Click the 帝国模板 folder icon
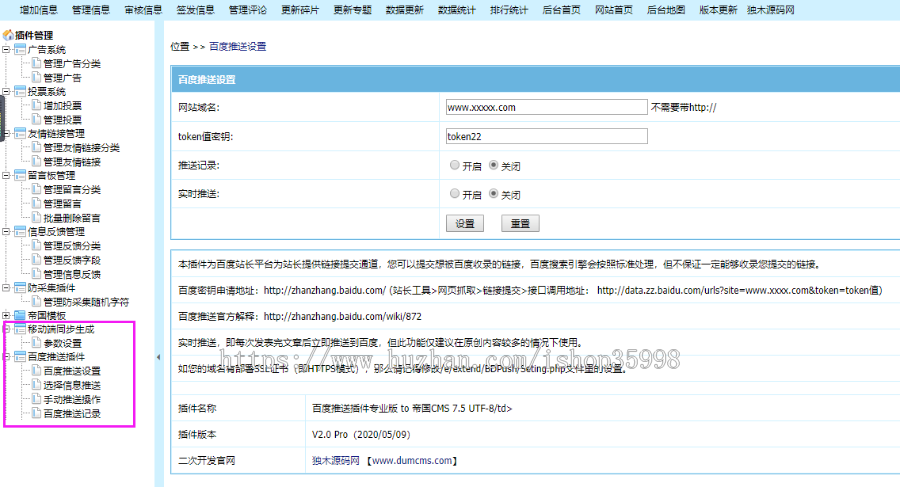This screenshot has width=900, height=487. point(20,315)
